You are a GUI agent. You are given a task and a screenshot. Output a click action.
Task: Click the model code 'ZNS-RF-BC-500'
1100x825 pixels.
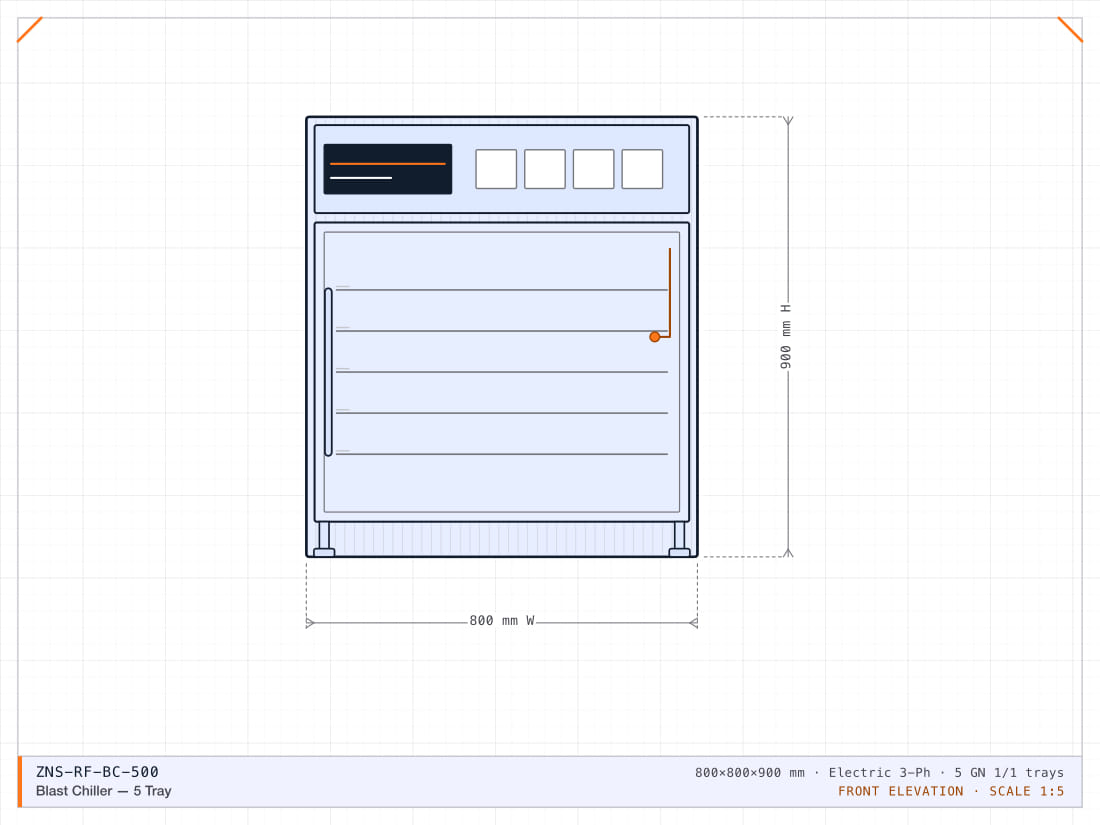coord(98,772)
